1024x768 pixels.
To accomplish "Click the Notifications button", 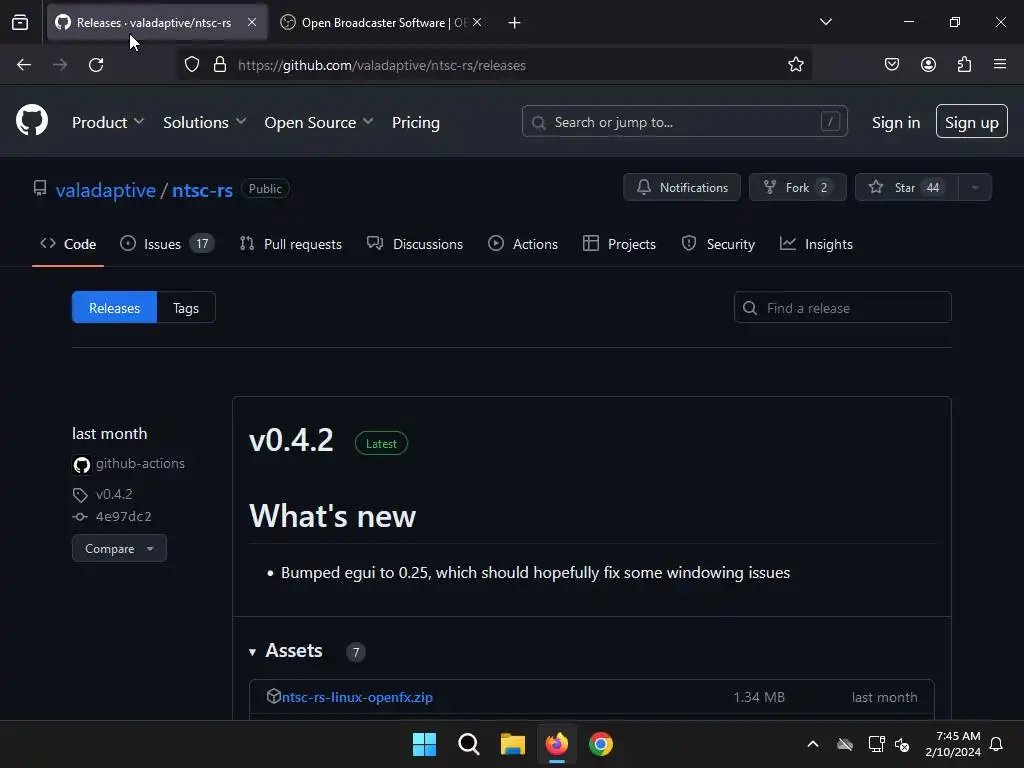I will [x=682, y=187].
